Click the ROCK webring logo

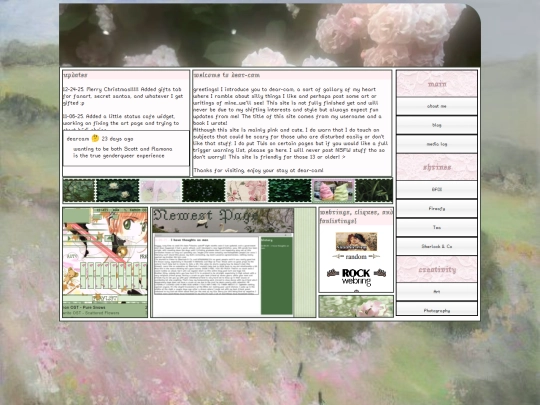coord(356,277)
